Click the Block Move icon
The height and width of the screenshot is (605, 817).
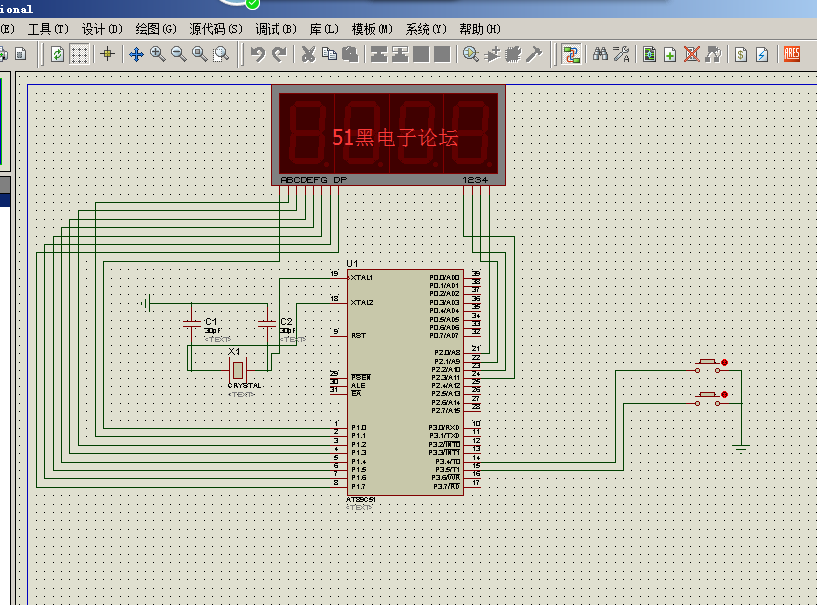[400, 54]
